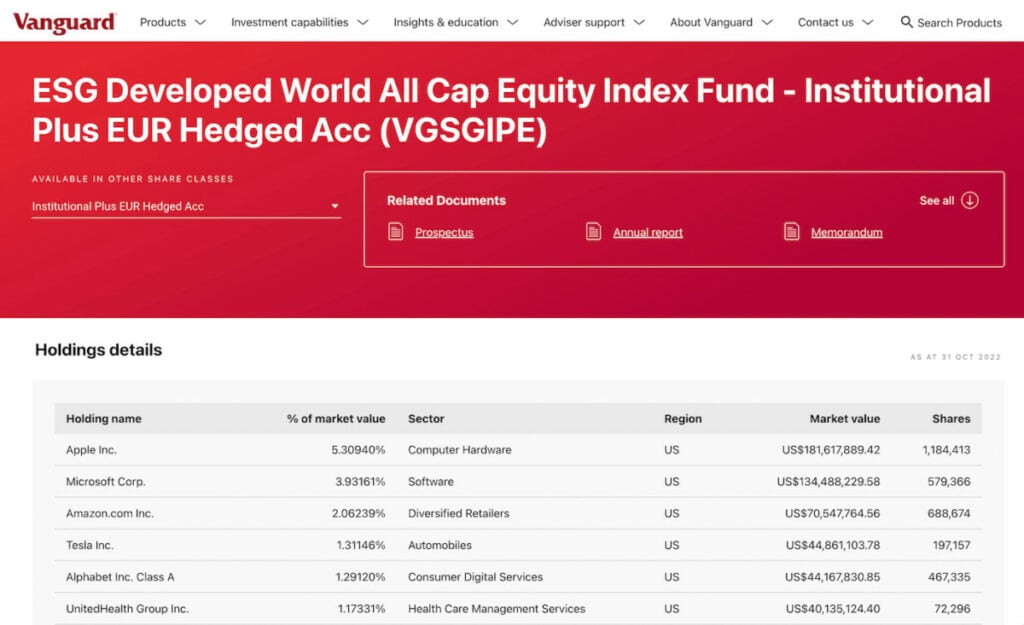
Task: Click the Shares column header
Action: pyautogui.click(x=951, y=419)
